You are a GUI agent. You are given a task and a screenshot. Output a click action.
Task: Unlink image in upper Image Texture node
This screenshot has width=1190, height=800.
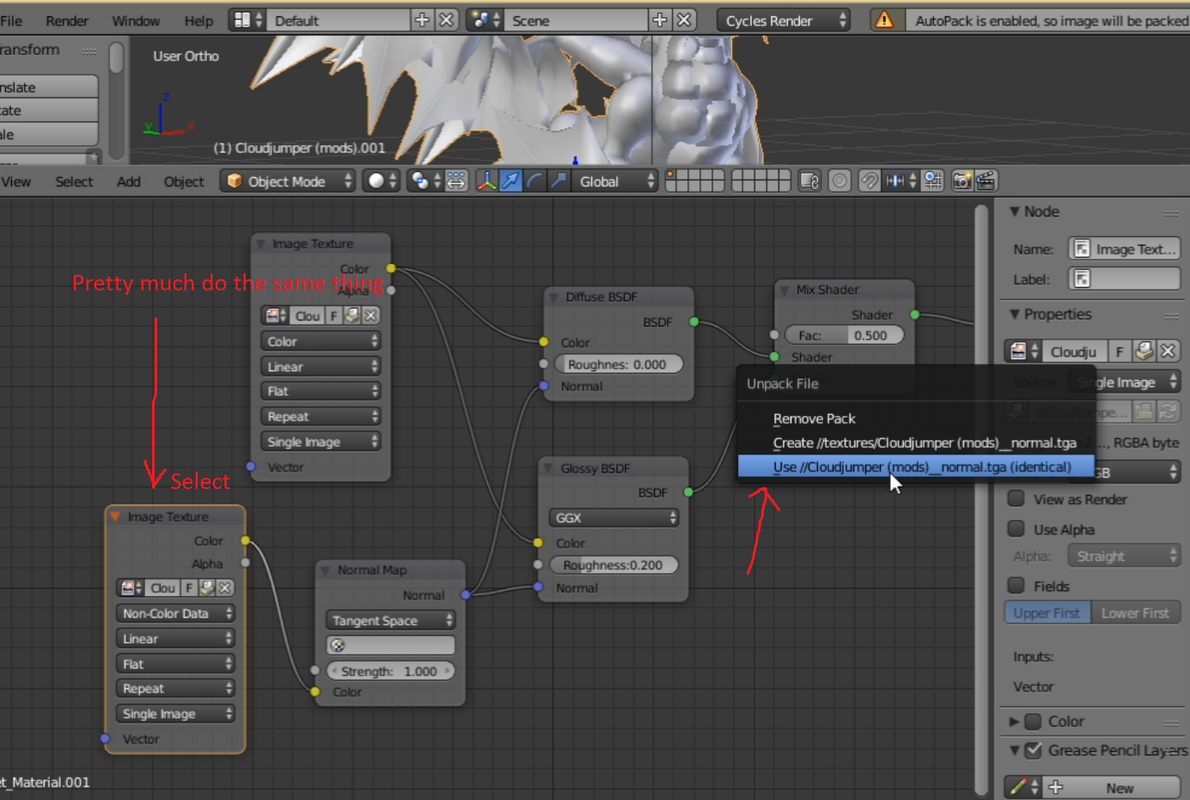coord(370,315)
